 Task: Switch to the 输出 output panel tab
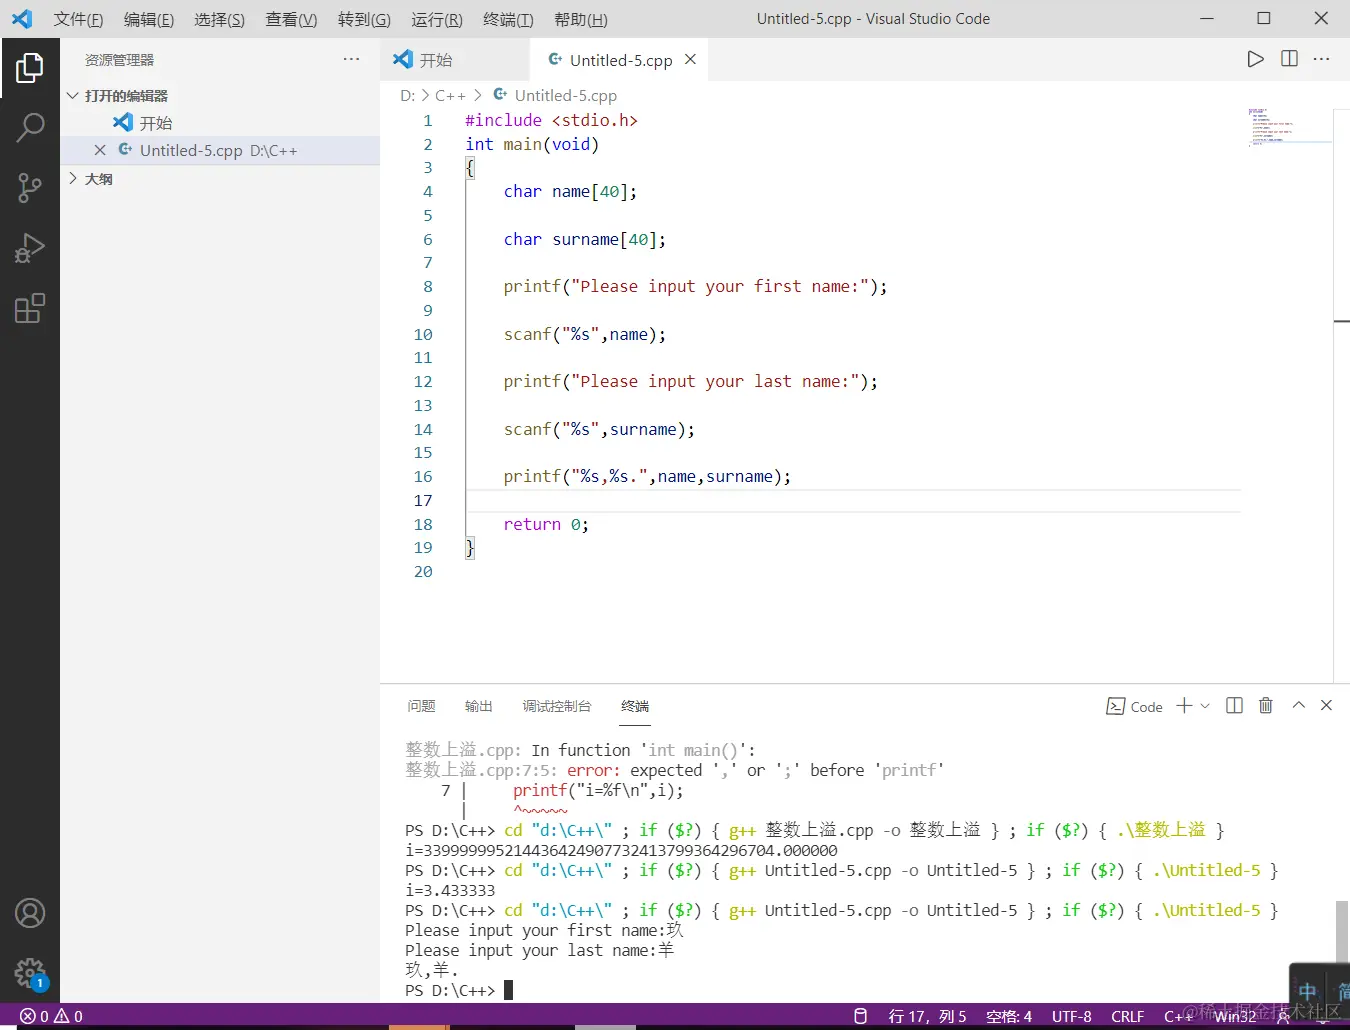479,706
